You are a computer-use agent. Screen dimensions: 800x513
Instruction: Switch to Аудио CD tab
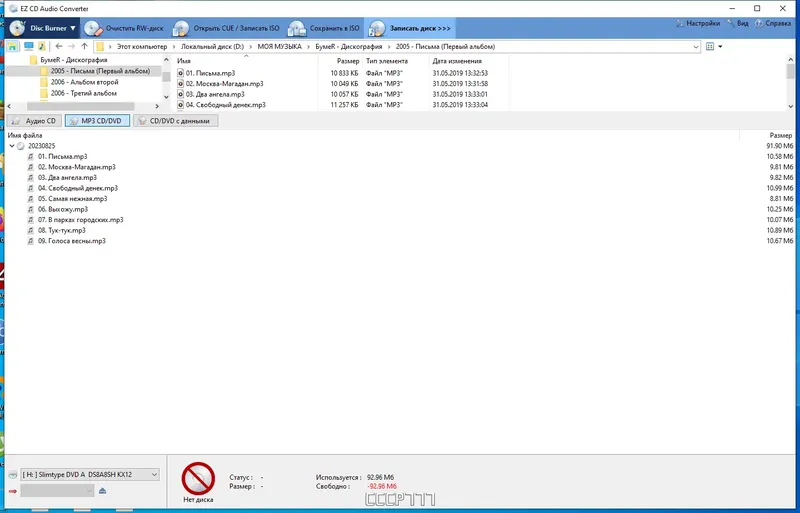pos(35,121)
